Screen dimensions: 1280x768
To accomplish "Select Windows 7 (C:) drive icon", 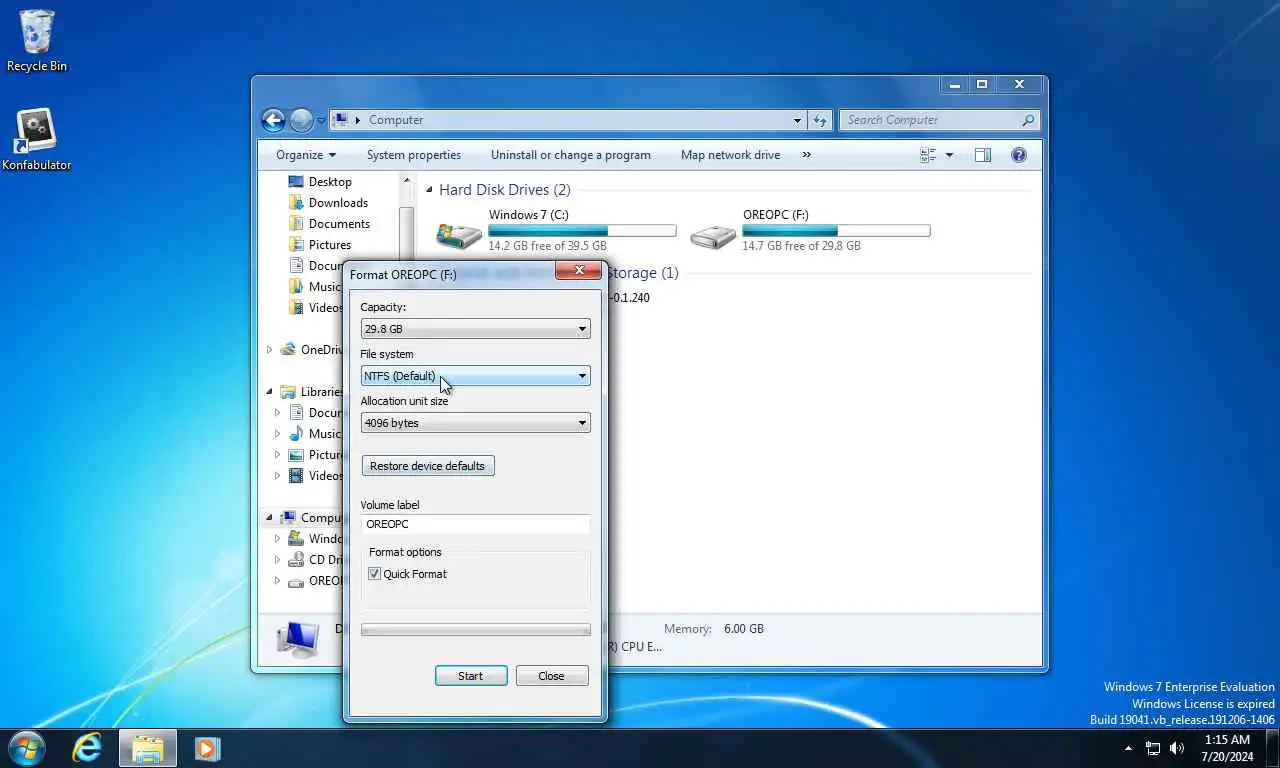I will [x=458, y=235].
